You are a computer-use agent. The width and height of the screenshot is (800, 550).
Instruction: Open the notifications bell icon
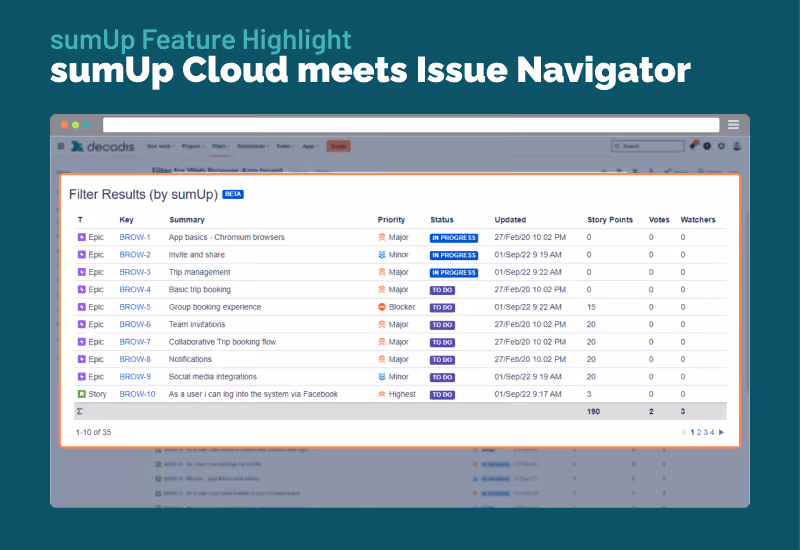(x=693, y=145)
